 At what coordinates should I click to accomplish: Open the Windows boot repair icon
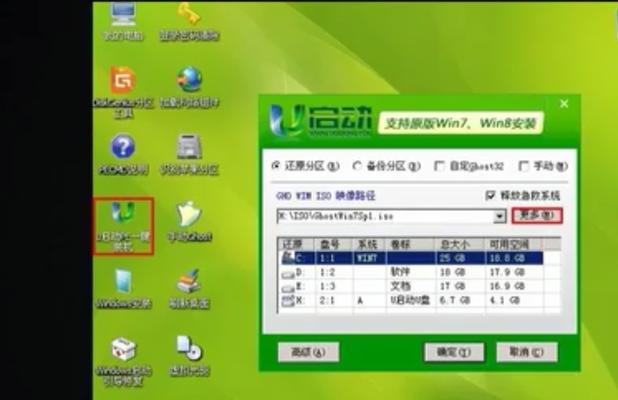coord(123,361)
